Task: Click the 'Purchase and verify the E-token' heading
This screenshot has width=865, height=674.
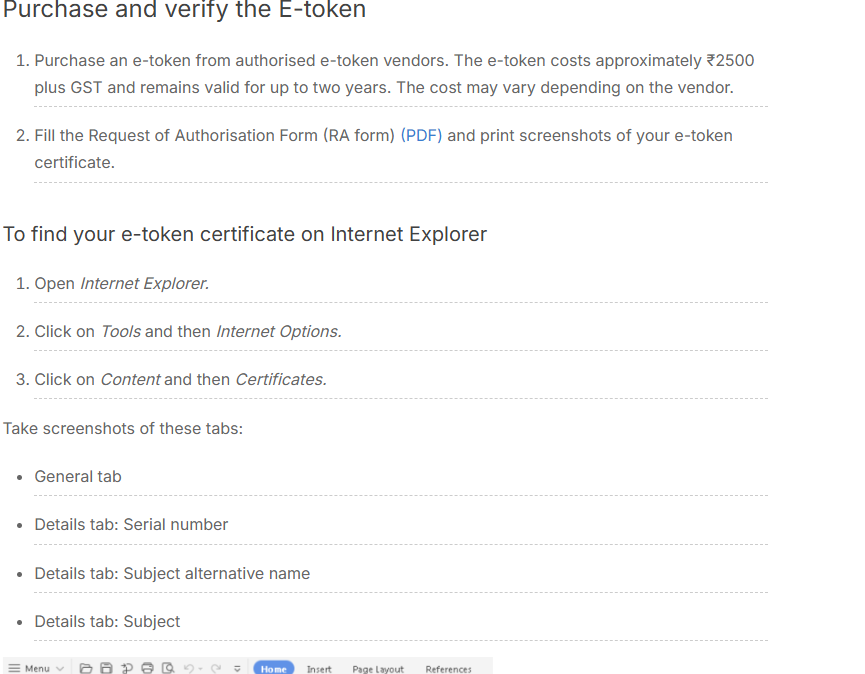Action: click(x=184, y=9)
